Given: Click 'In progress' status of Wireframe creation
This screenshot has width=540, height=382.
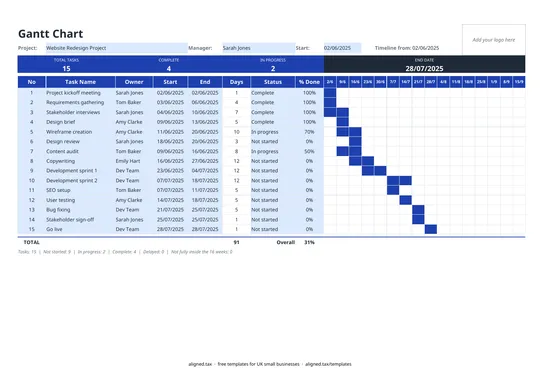Looking at the screenshot, I should 264,132.
